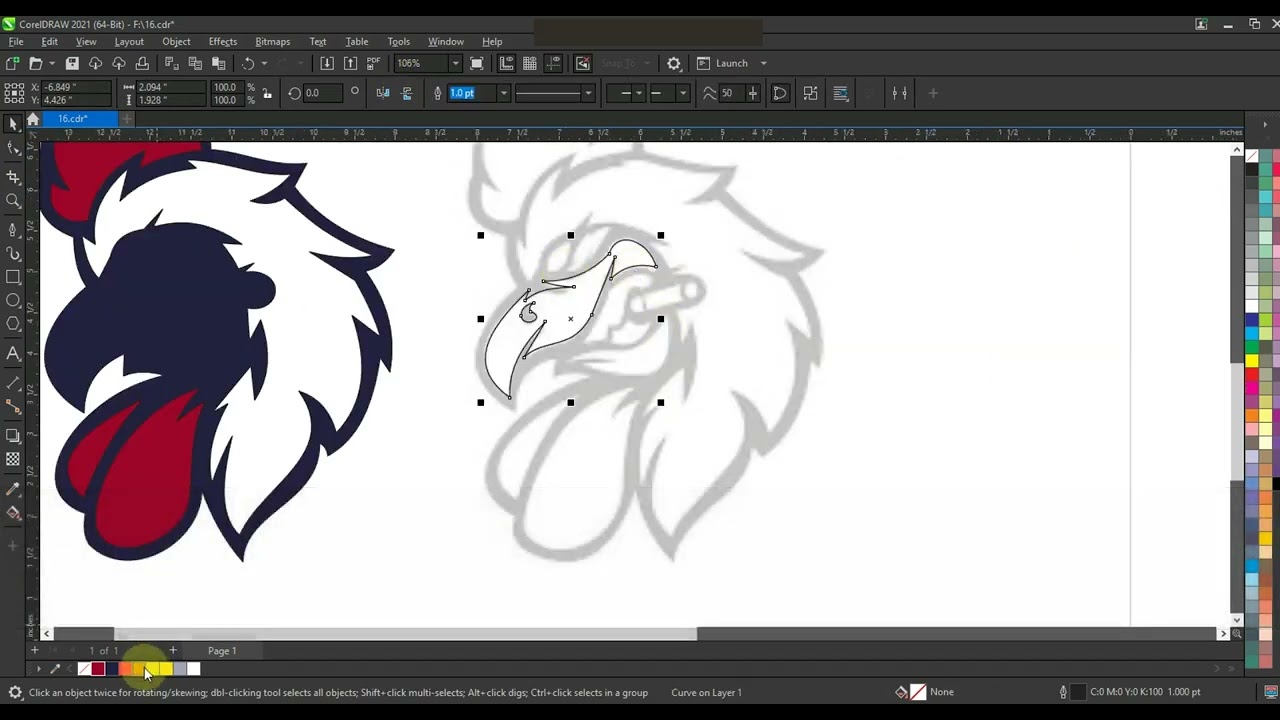Click the Save icon
The height and width of the screenshot is (720, 1280).
click(x=72, y=63)
